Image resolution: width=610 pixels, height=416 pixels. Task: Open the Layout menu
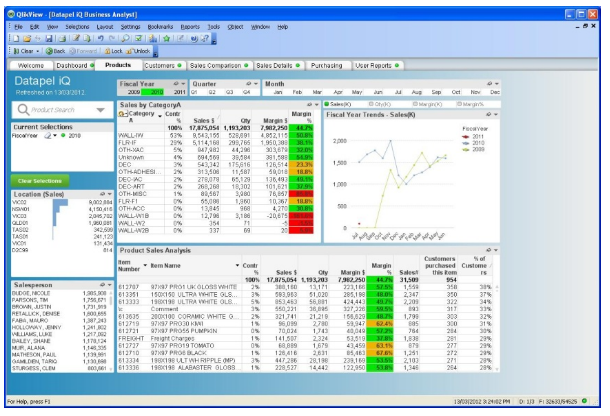pos(105,27)
